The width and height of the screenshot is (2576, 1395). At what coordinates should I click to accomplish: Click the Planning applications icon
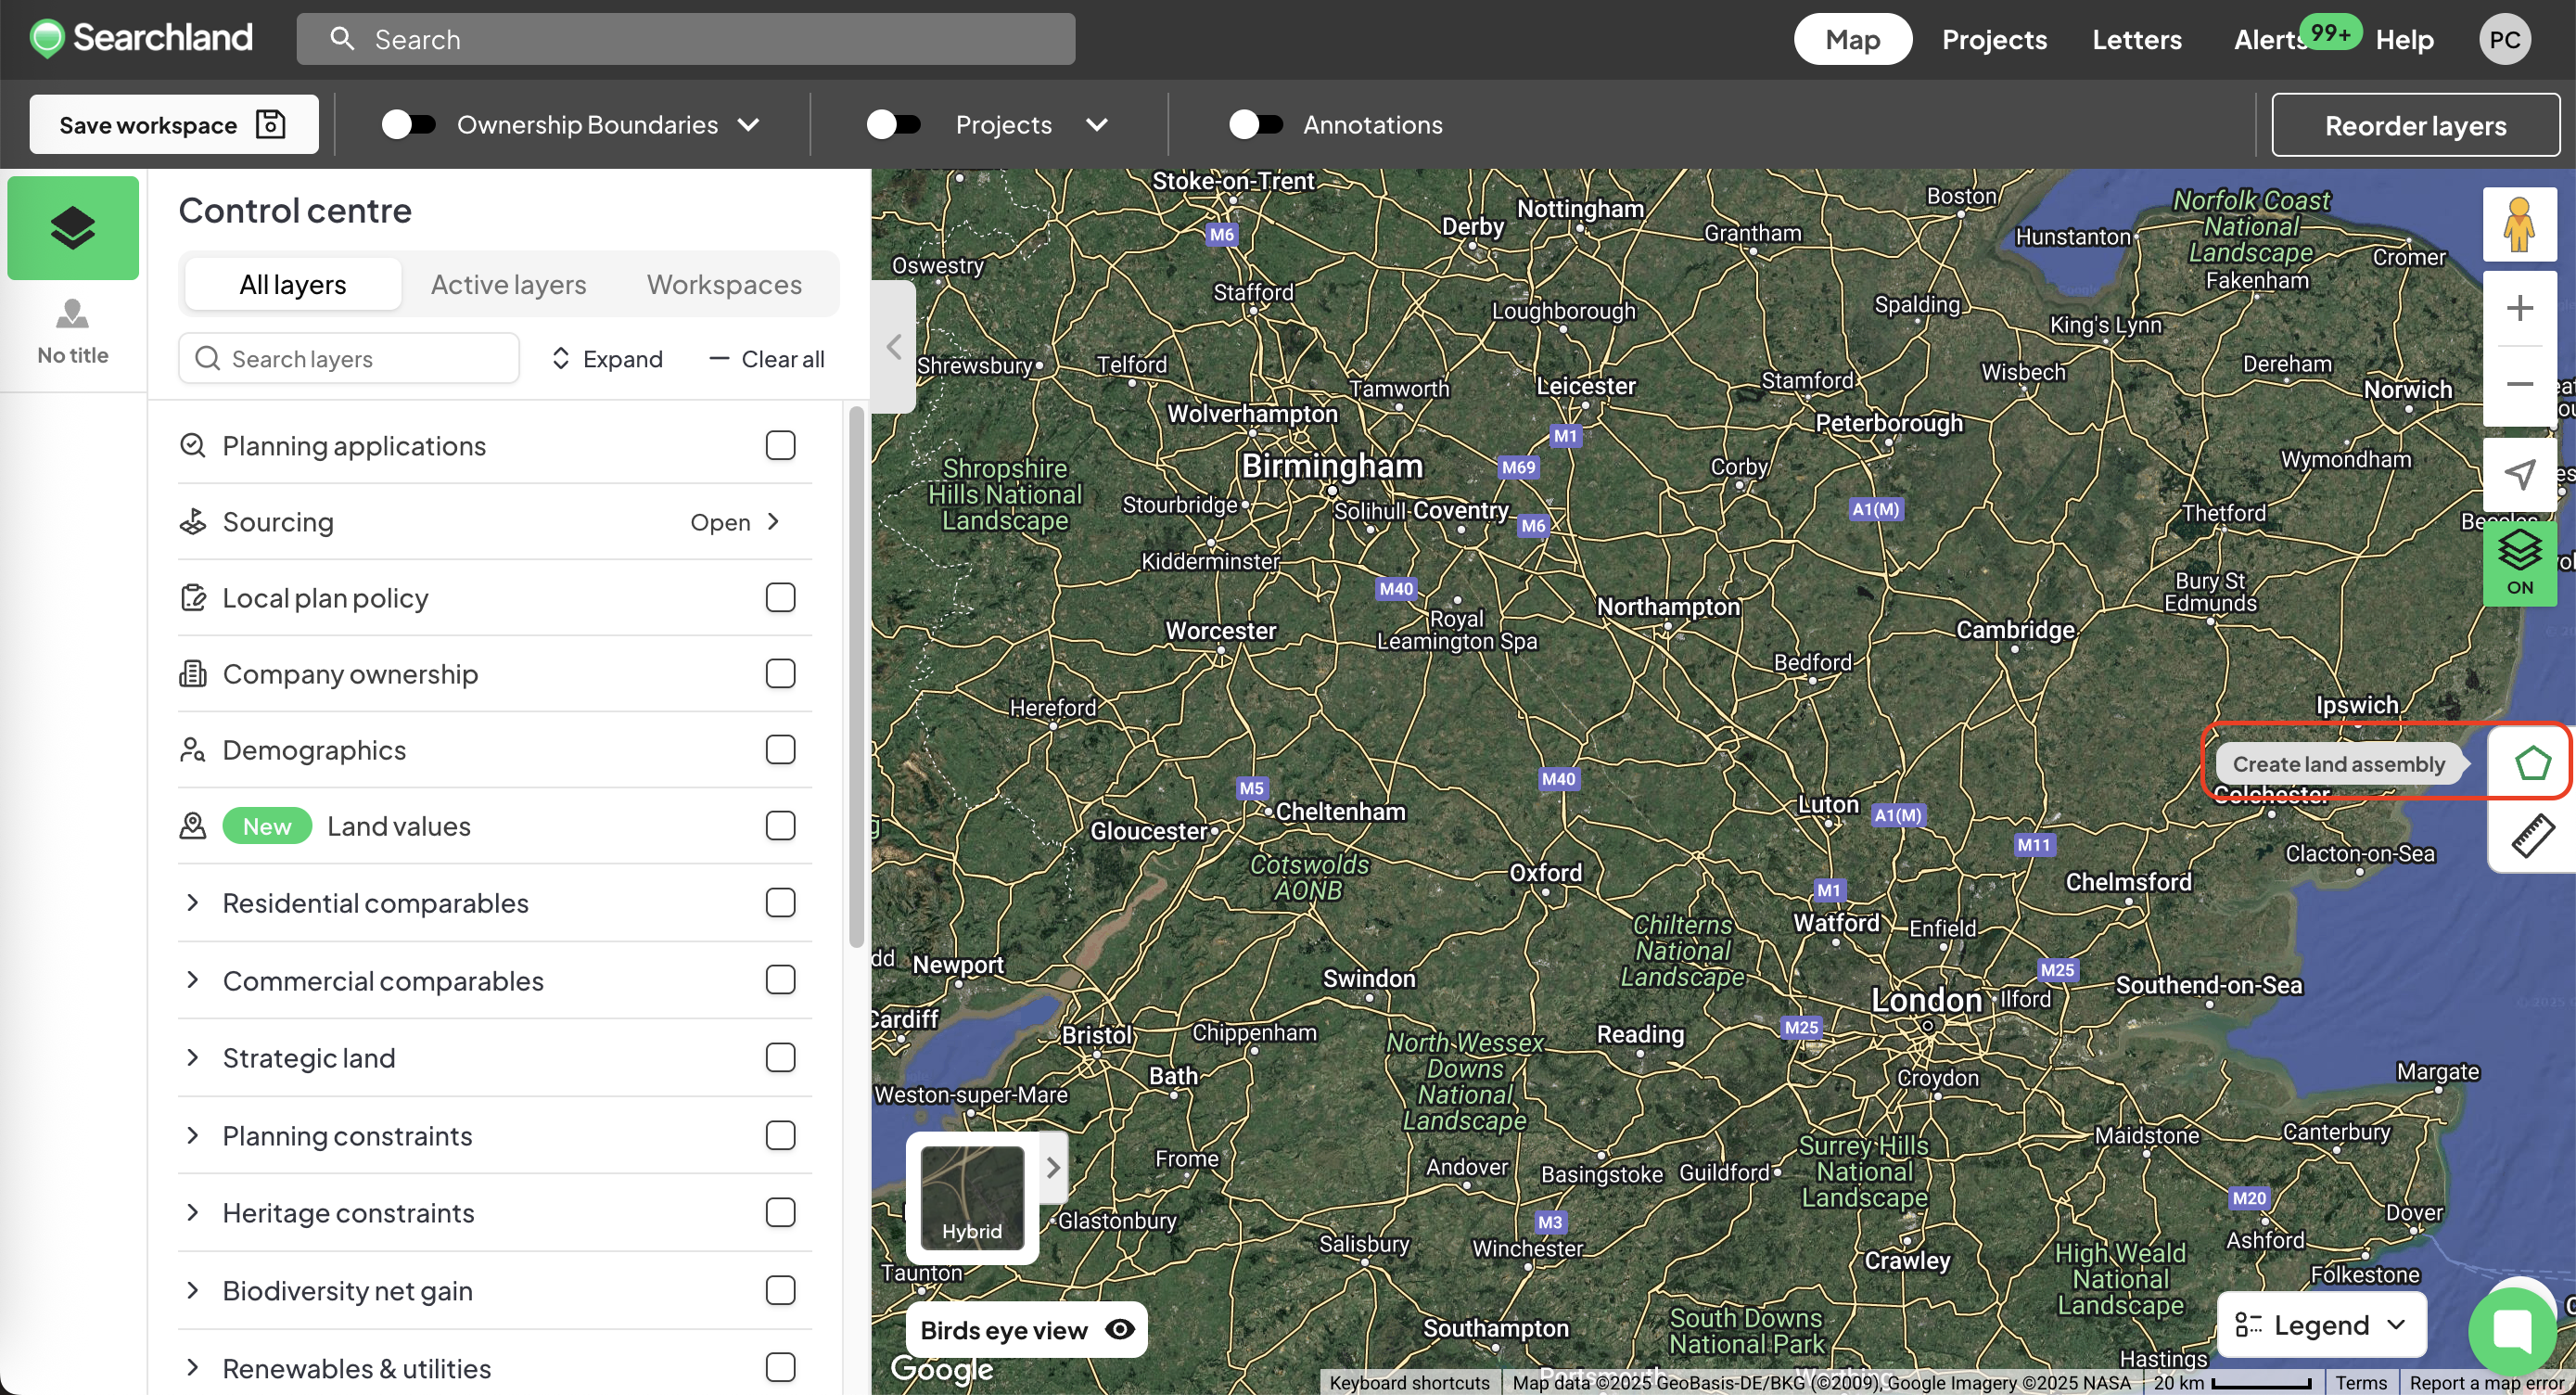tap(192, 445)
